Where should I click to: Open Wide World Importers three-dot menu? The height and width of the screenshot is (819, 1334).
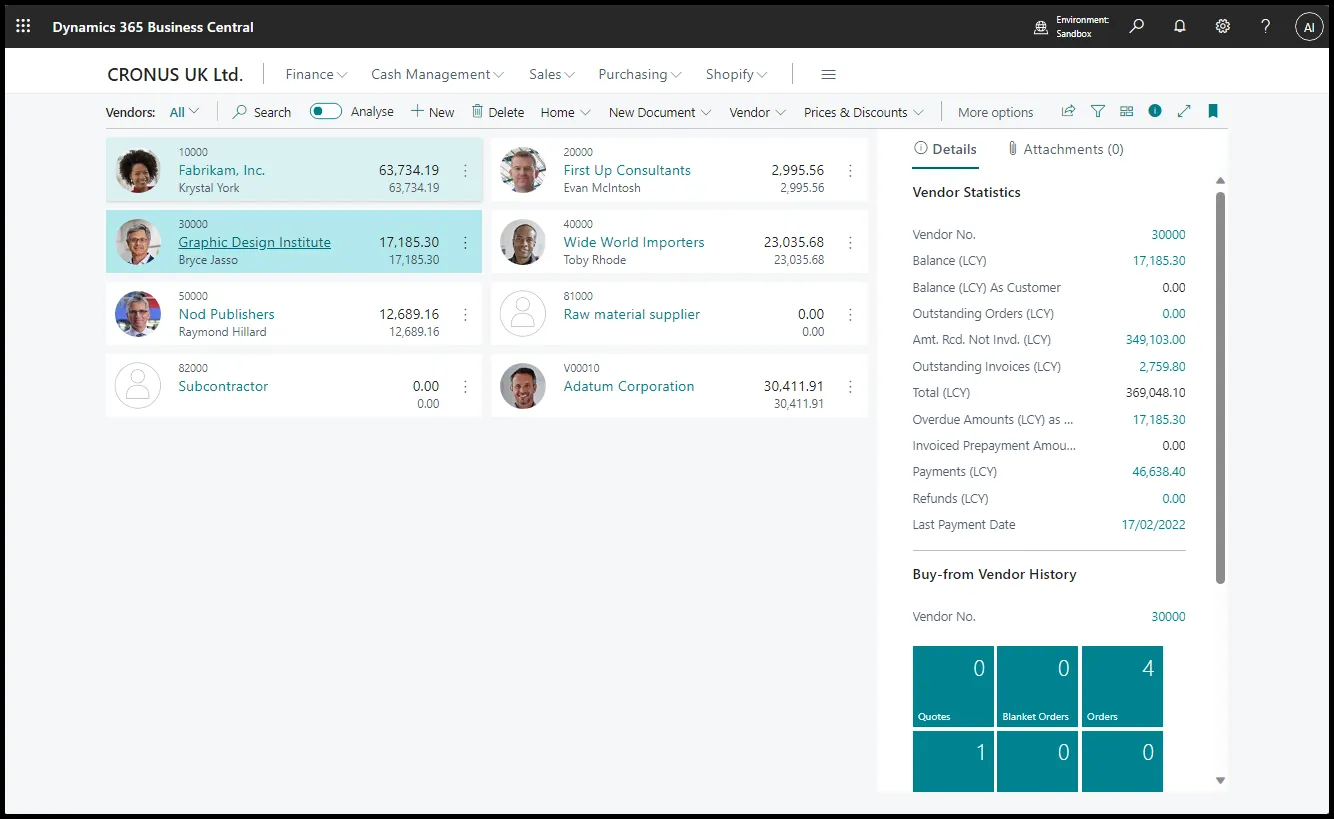coord(850,243)
